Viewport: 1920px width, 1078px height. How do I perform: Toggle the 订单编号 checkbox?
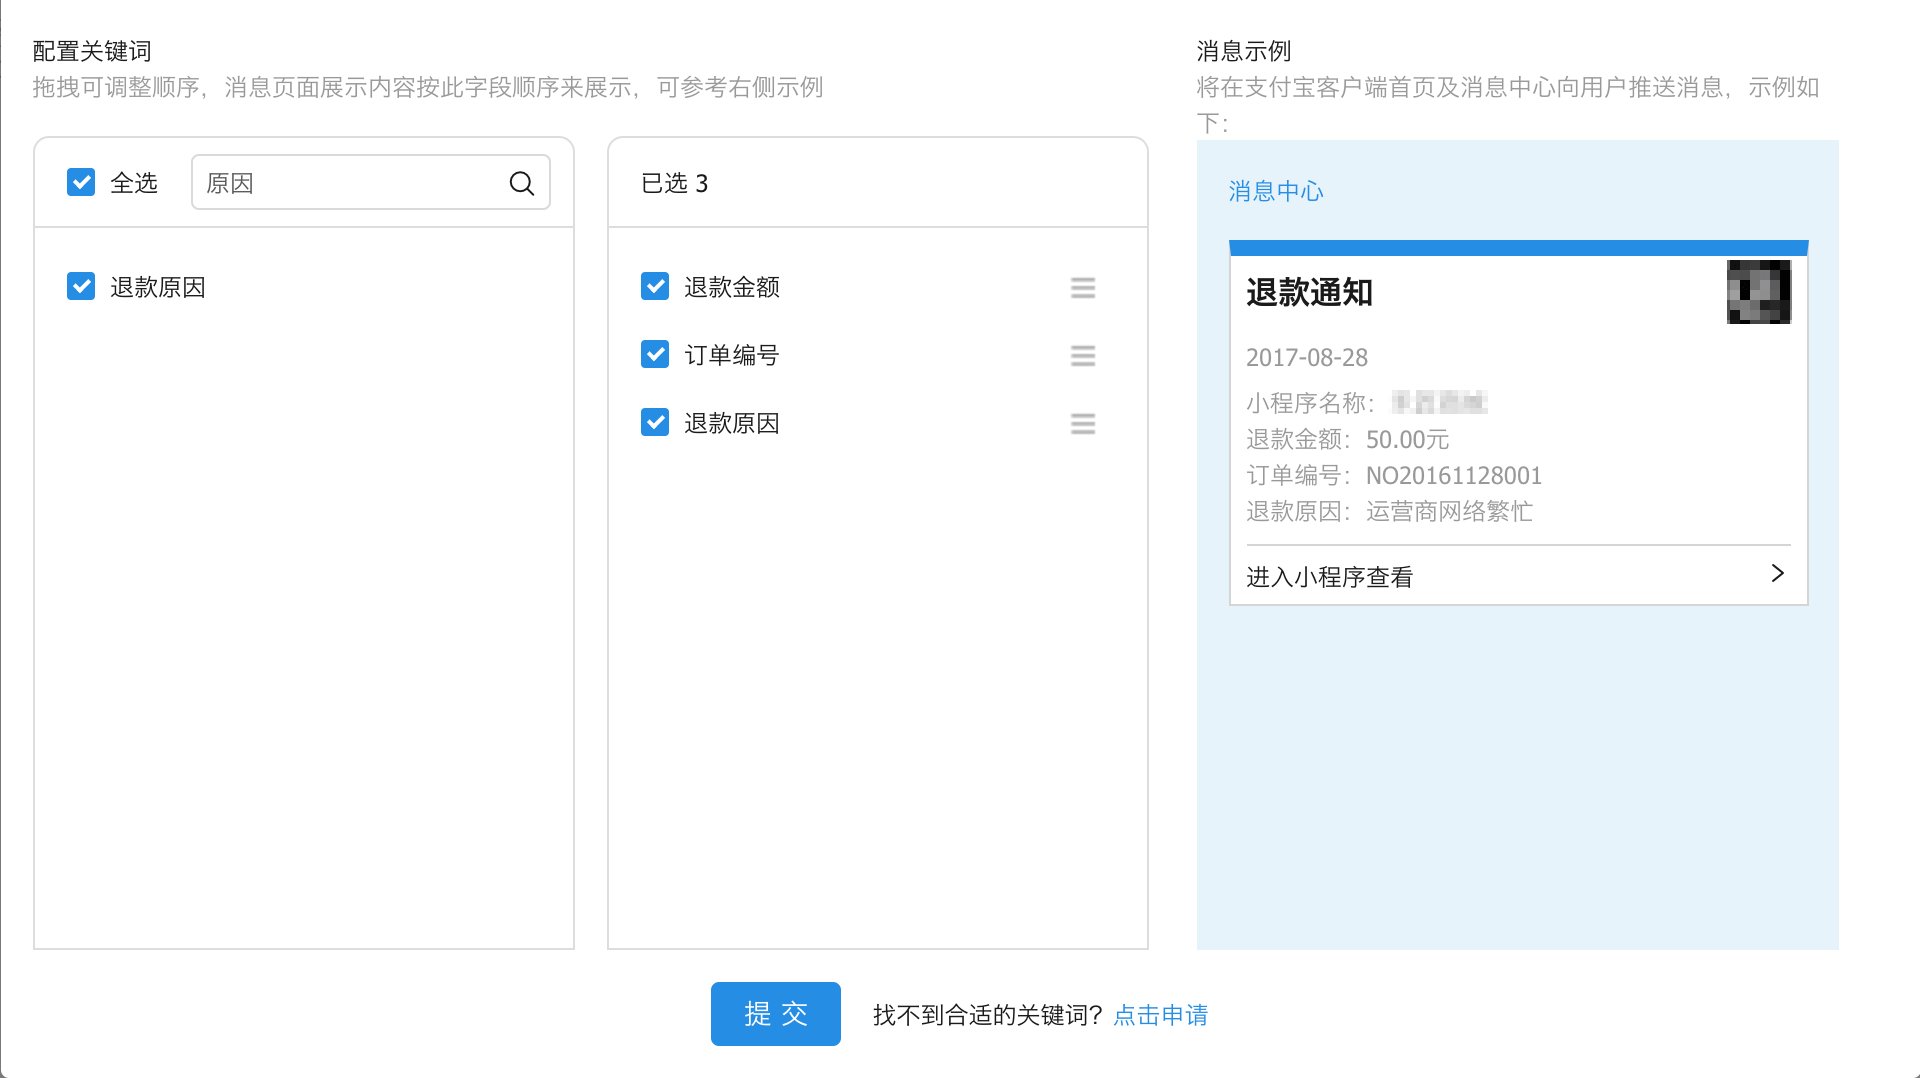pos(655,355)
